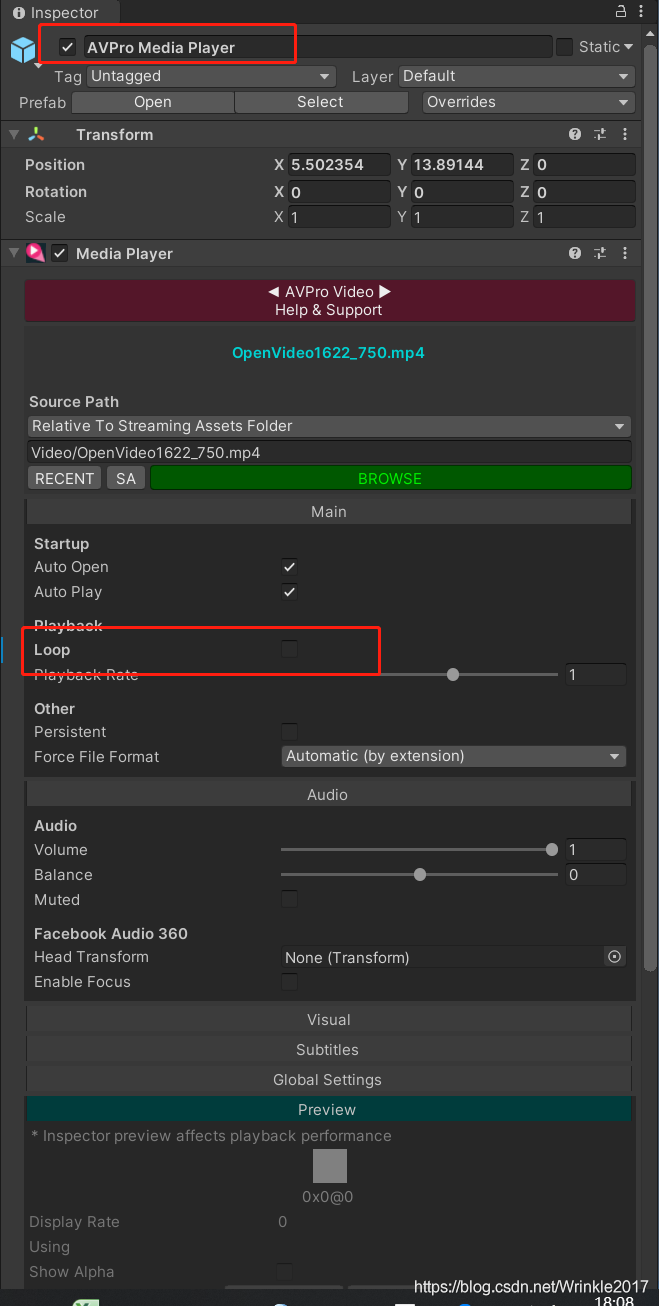Expand the Global Settings section
This screenshot has width=659, height=1306.
click(x=329, y=1080)
